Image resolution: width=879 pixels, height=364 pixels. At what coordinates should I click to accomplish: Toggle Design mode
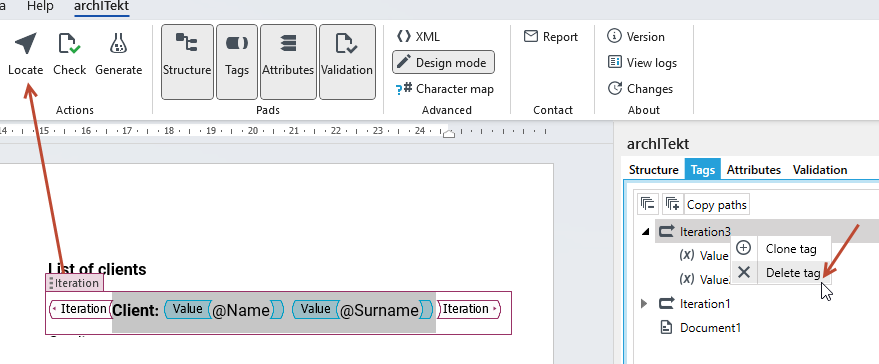point(443,62)
